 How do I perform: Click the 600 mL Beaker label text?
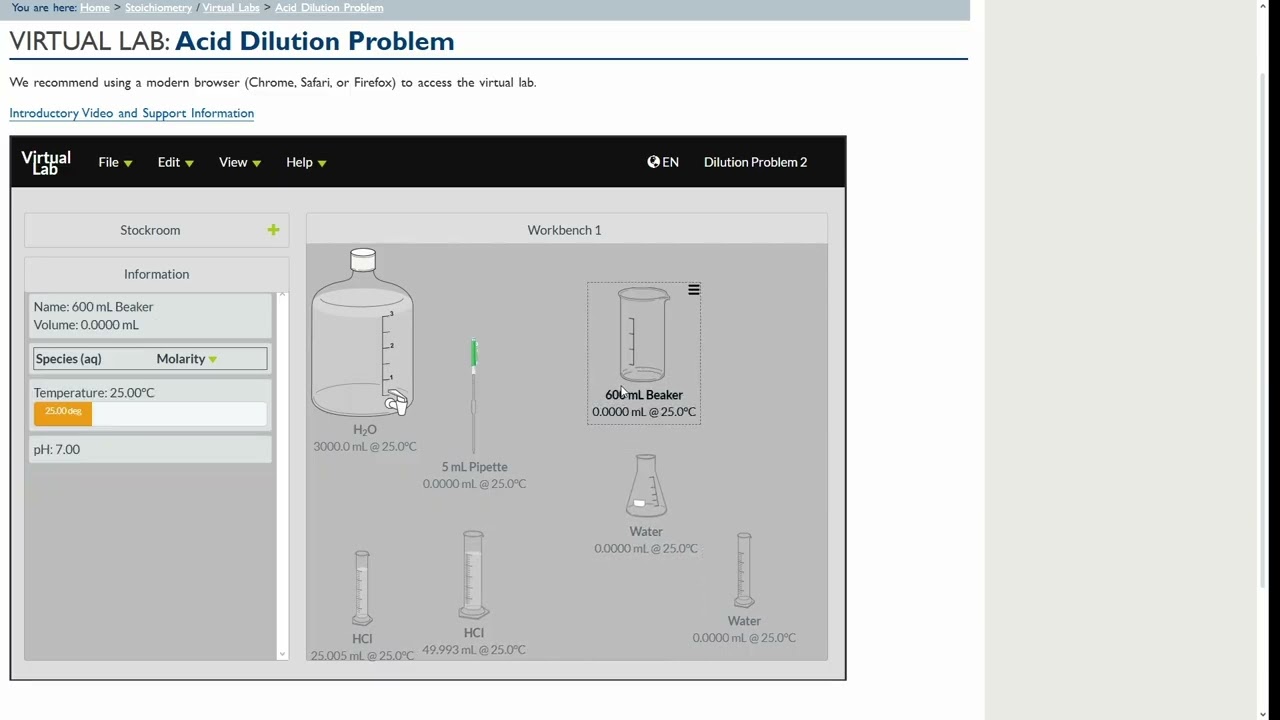pyautogui.click(x=644, y=395)
